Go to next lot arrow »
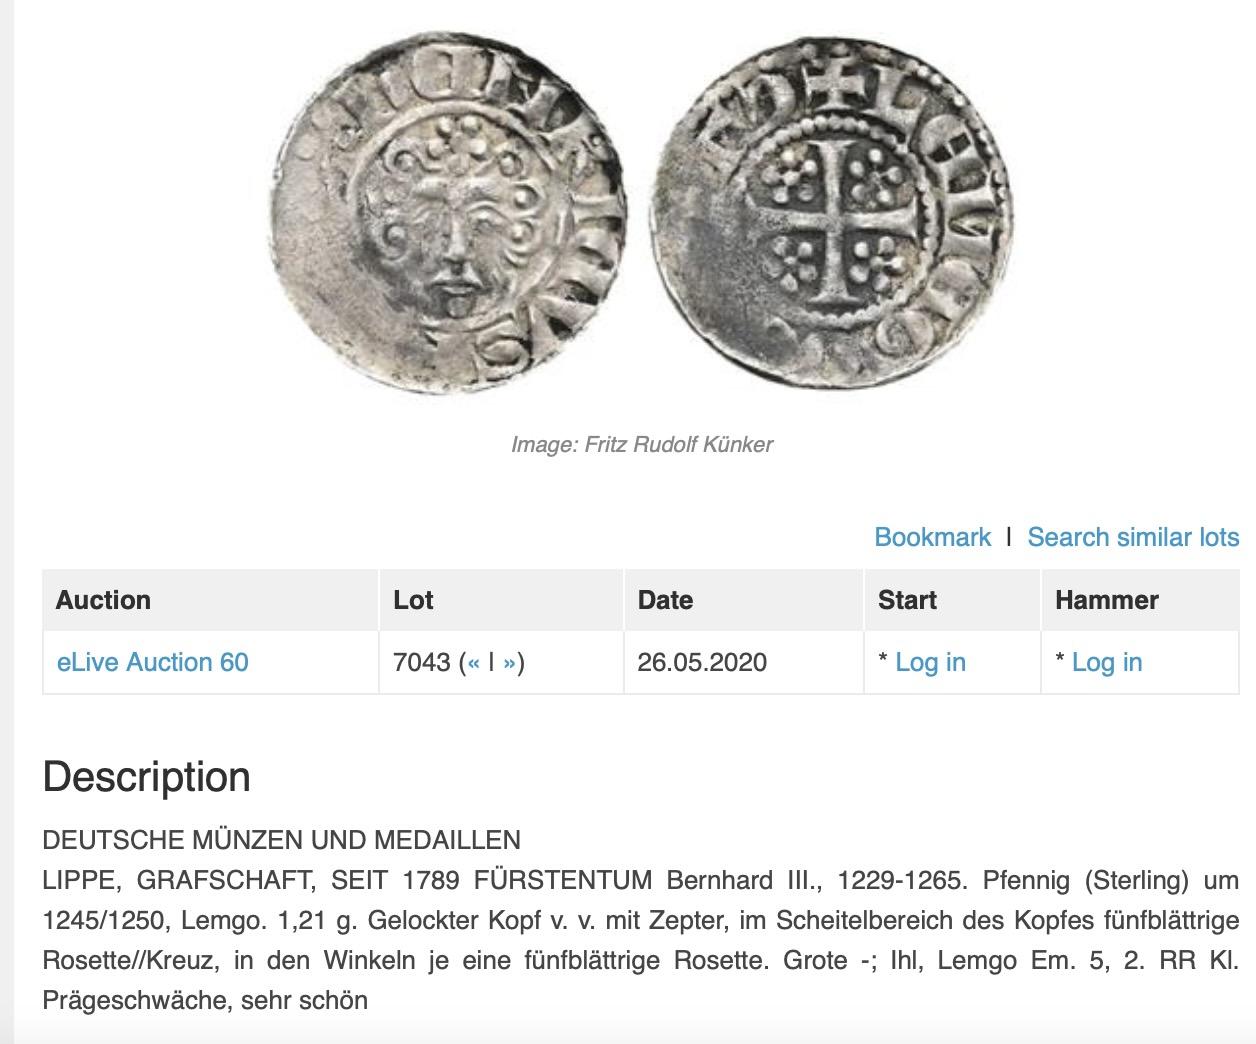Screen dimensions: 1256x1044 click(x=510, y=662)
